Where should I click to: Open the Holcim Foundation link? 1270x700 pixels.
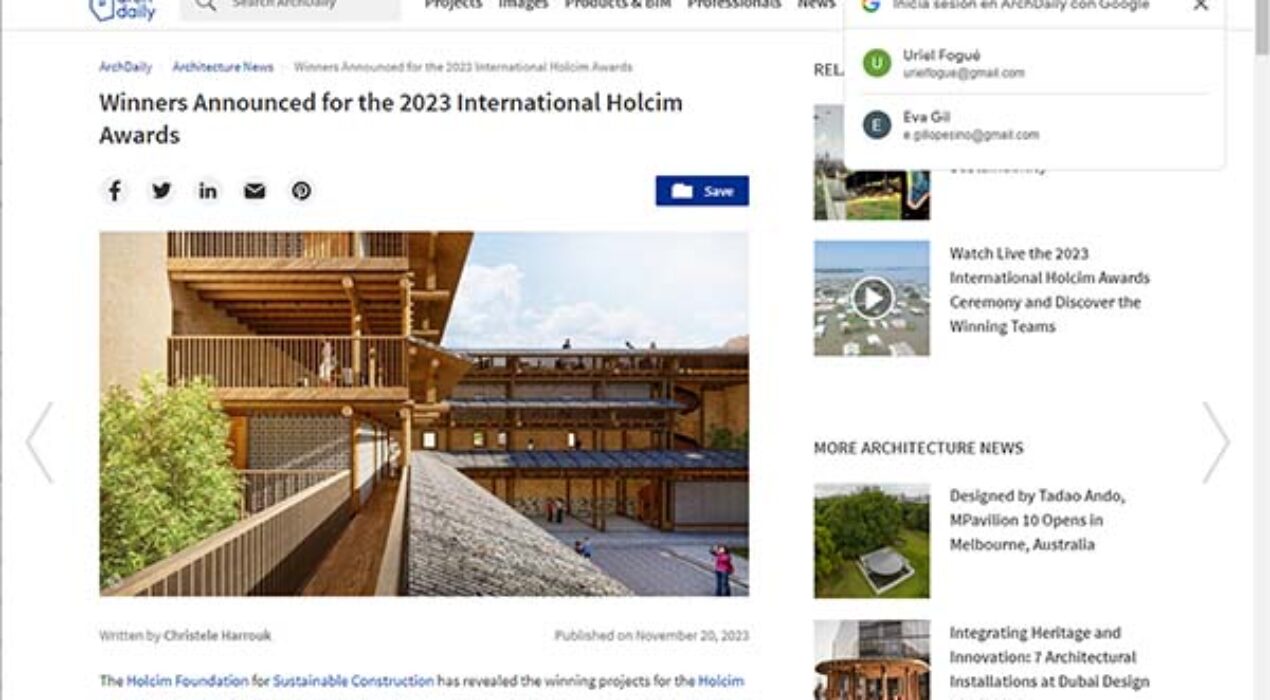point(187,681)
